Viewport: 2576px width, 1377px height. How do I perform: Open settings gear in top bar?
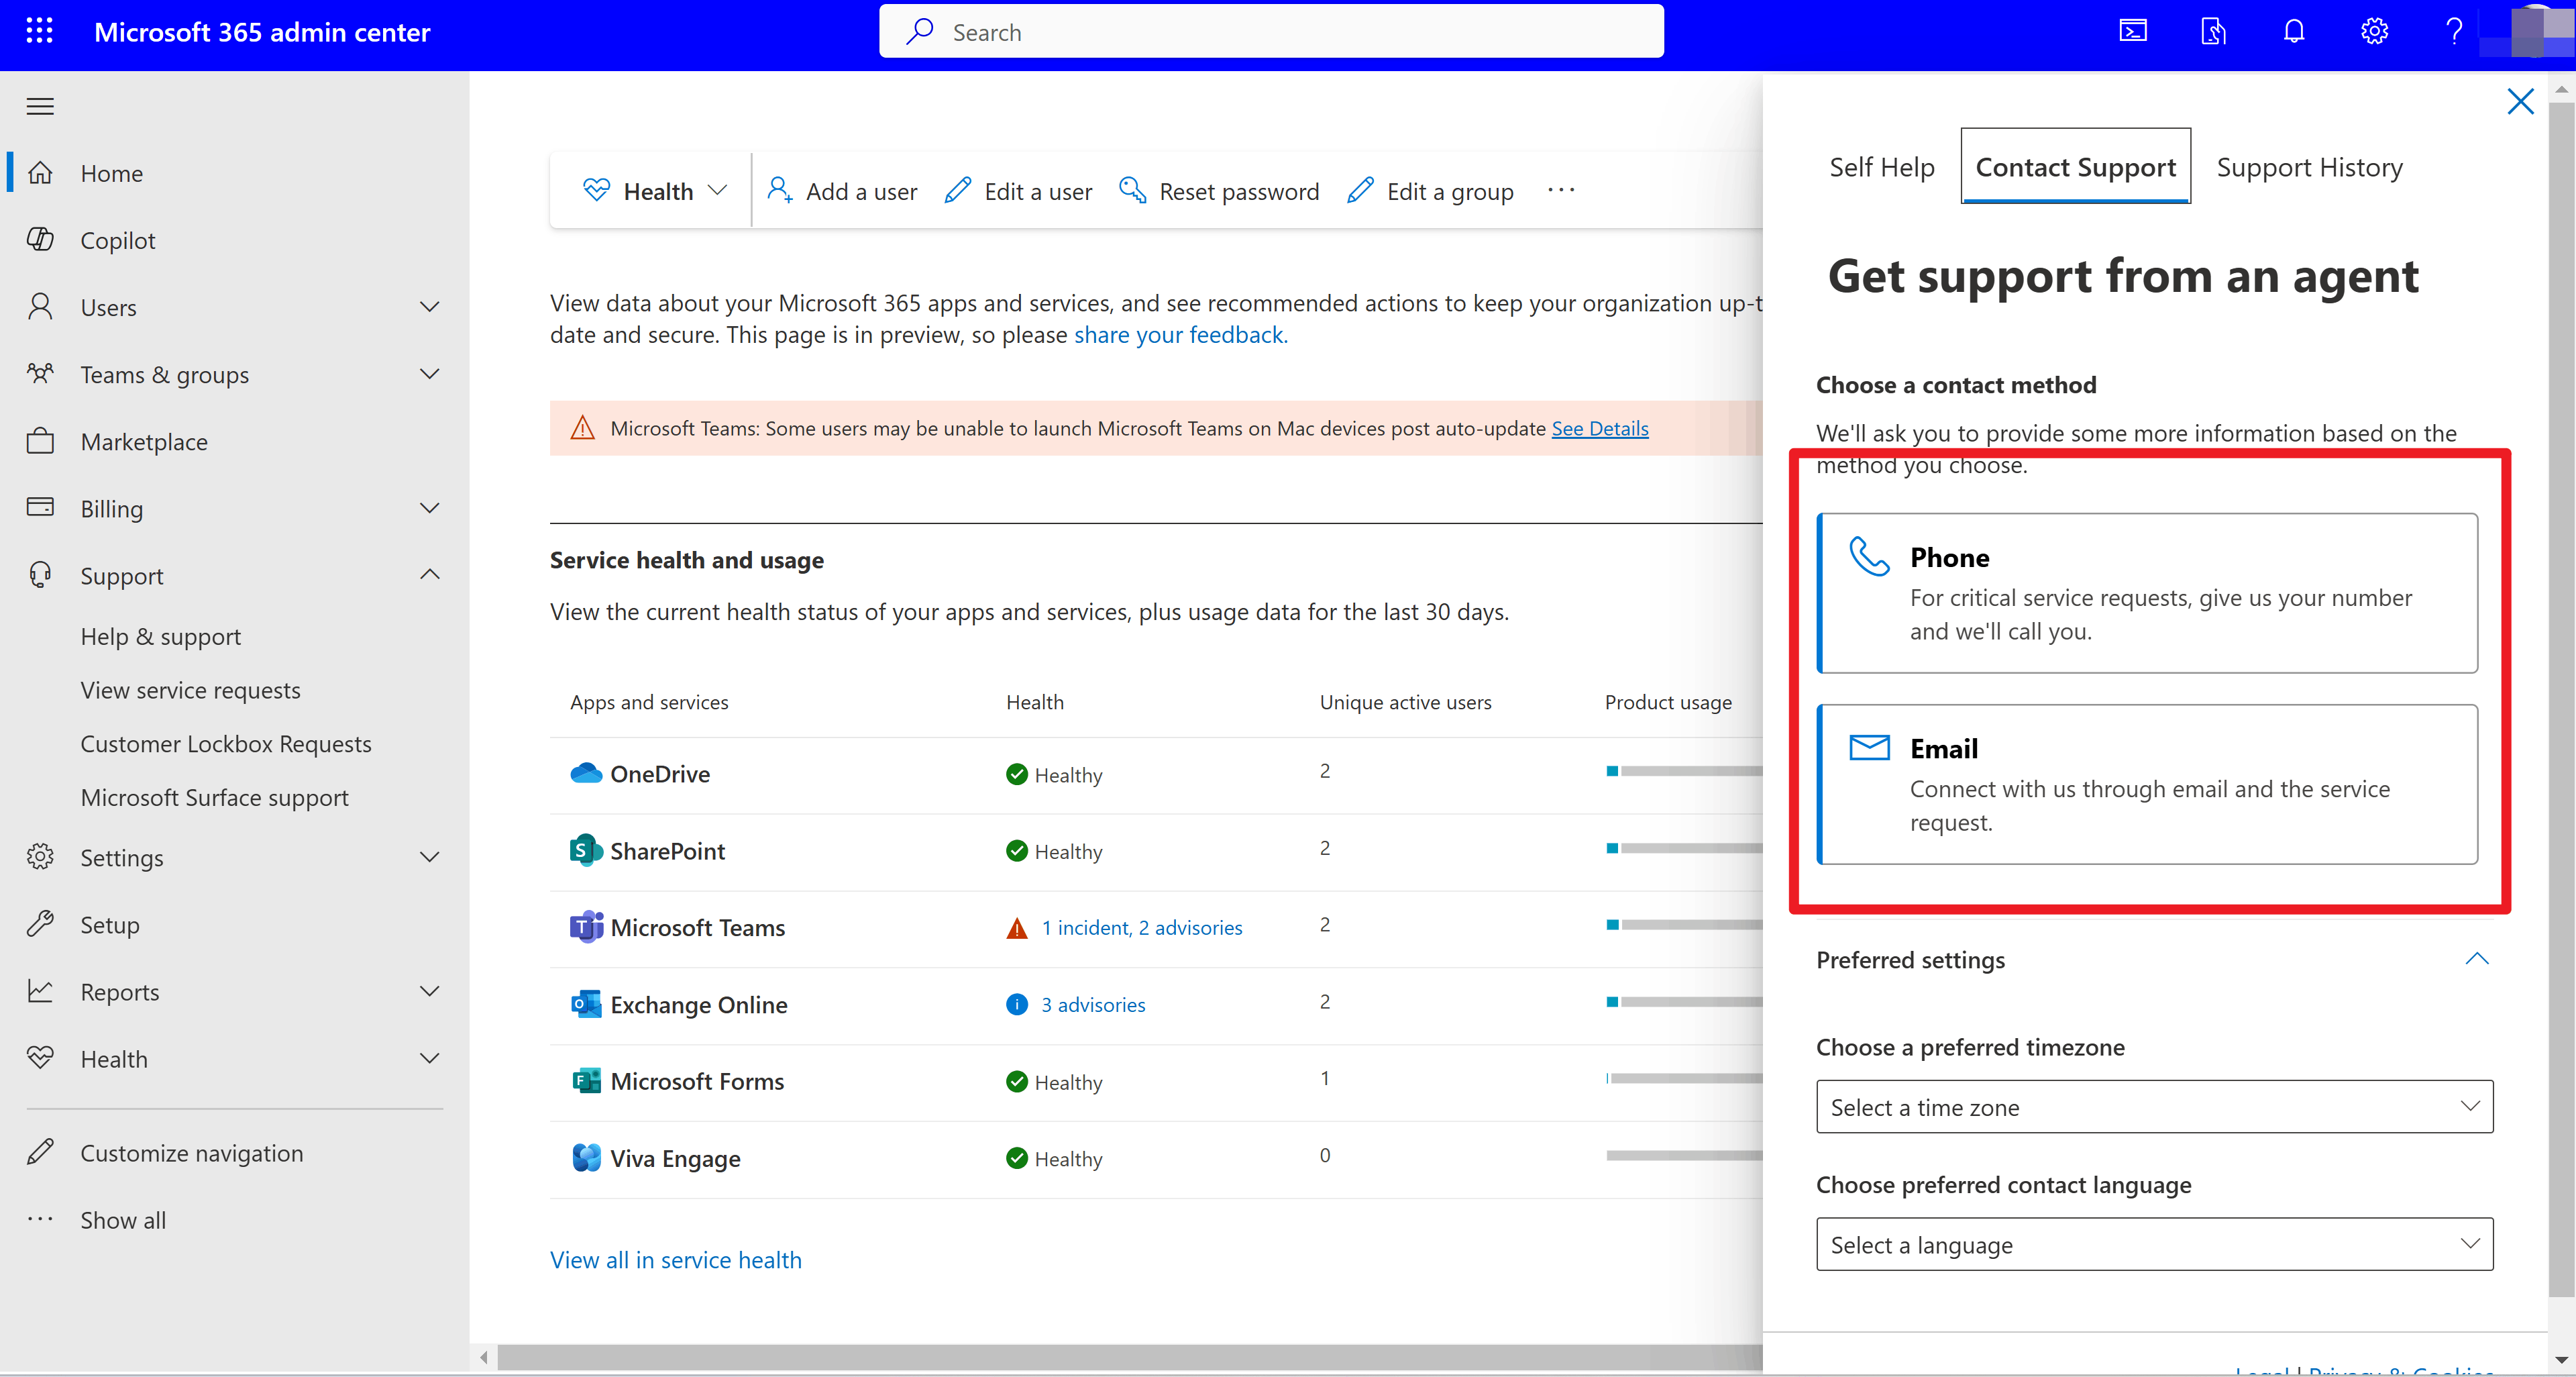pos(2374,31)
